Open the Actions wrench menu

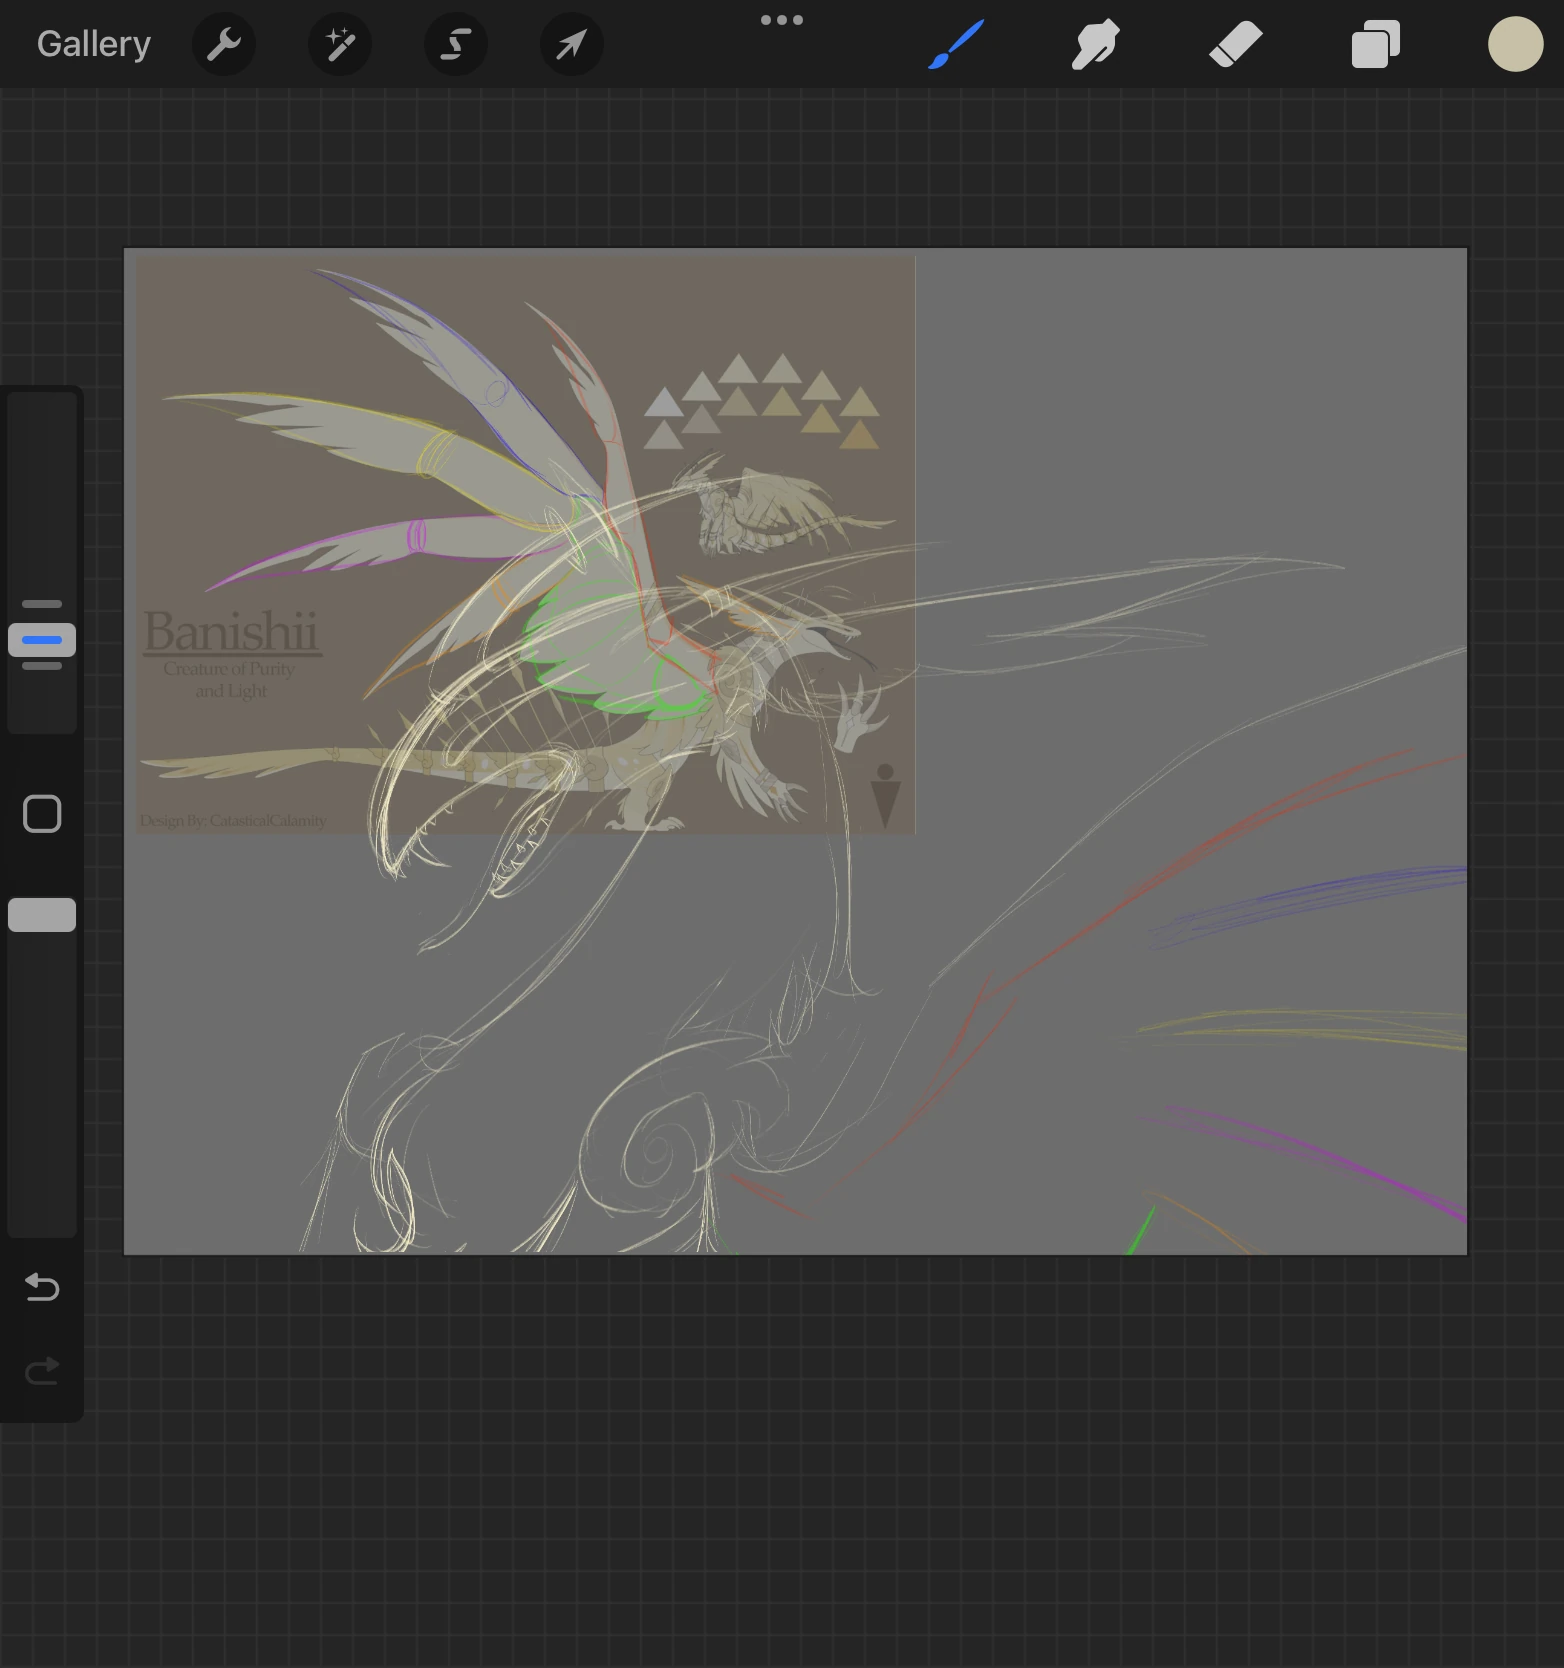point(224,44)
